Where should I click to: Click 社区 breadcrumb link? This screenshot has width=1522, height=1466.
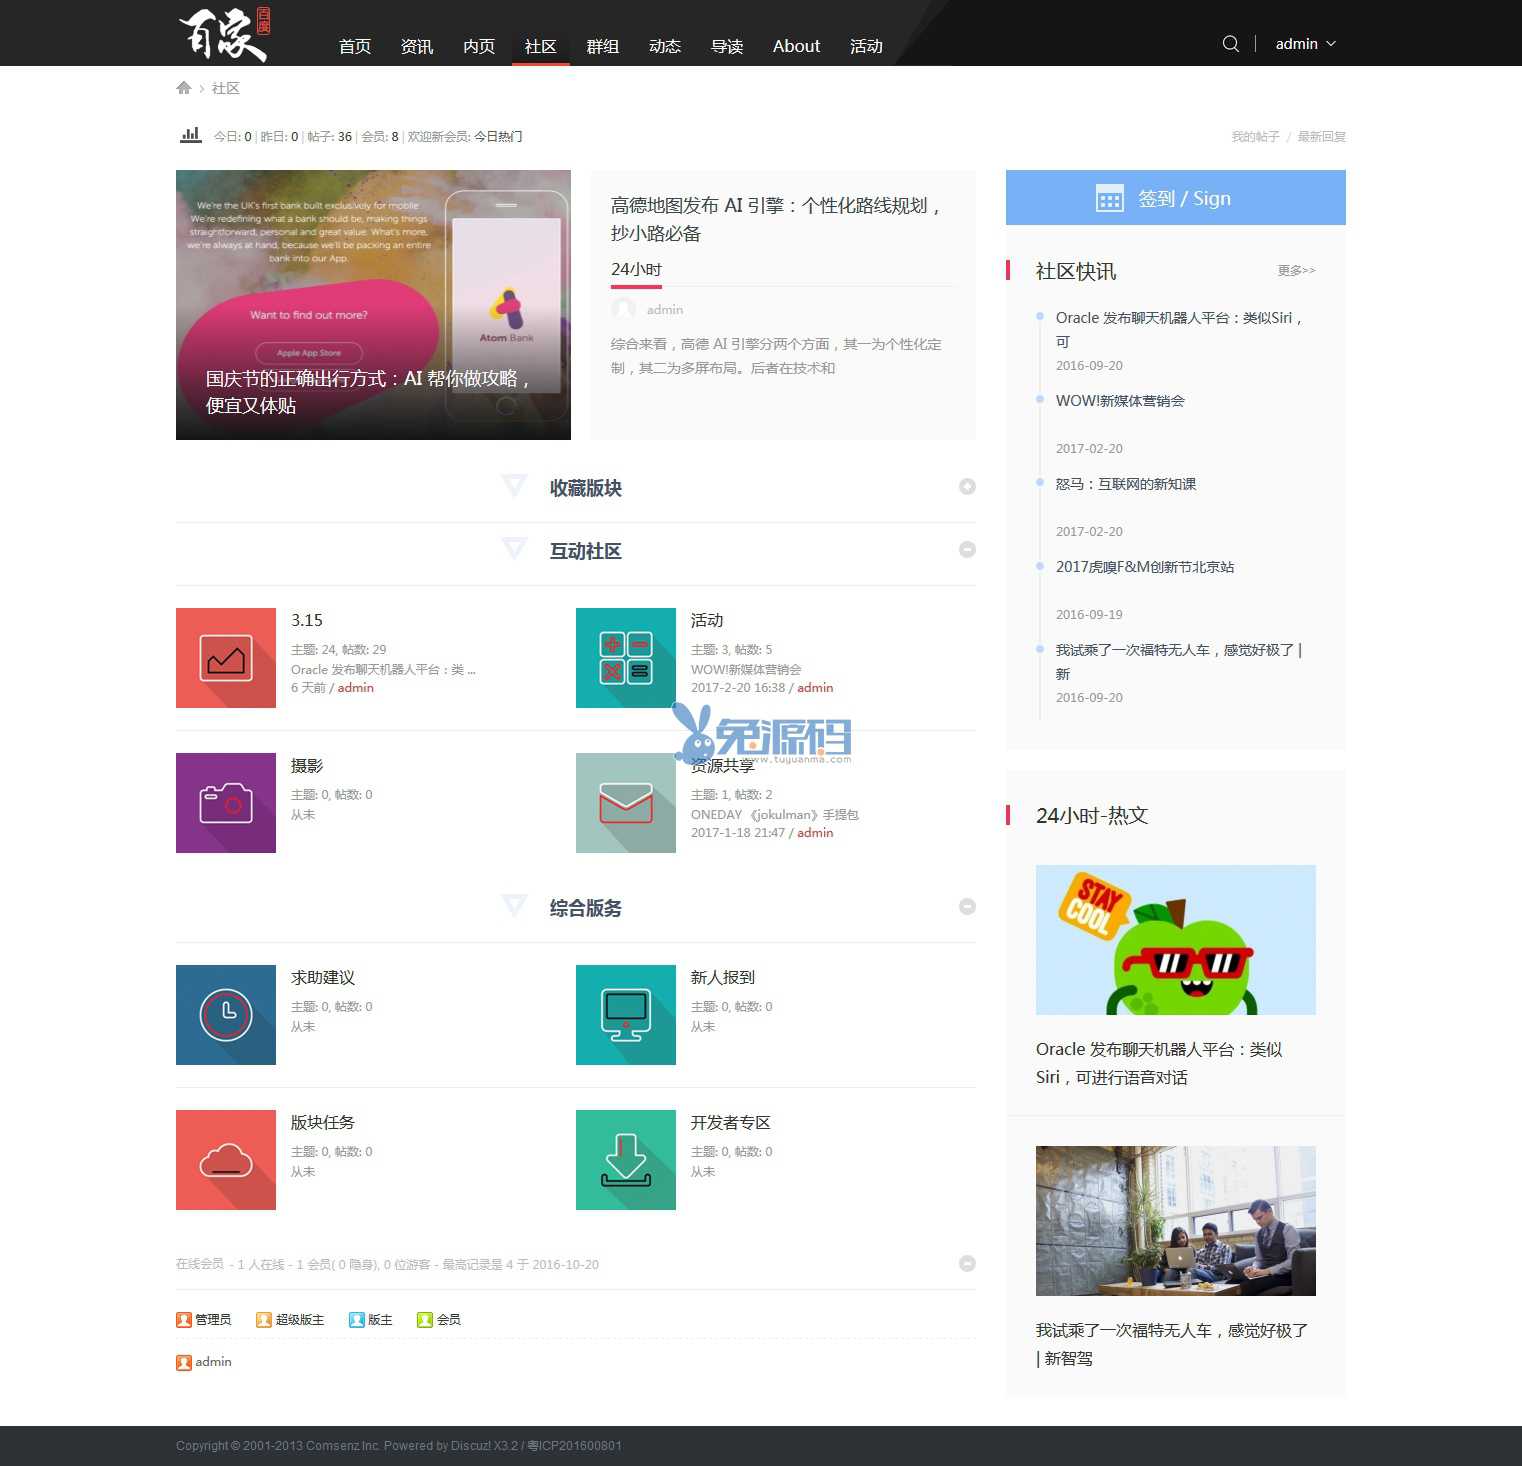click(226, 88)
